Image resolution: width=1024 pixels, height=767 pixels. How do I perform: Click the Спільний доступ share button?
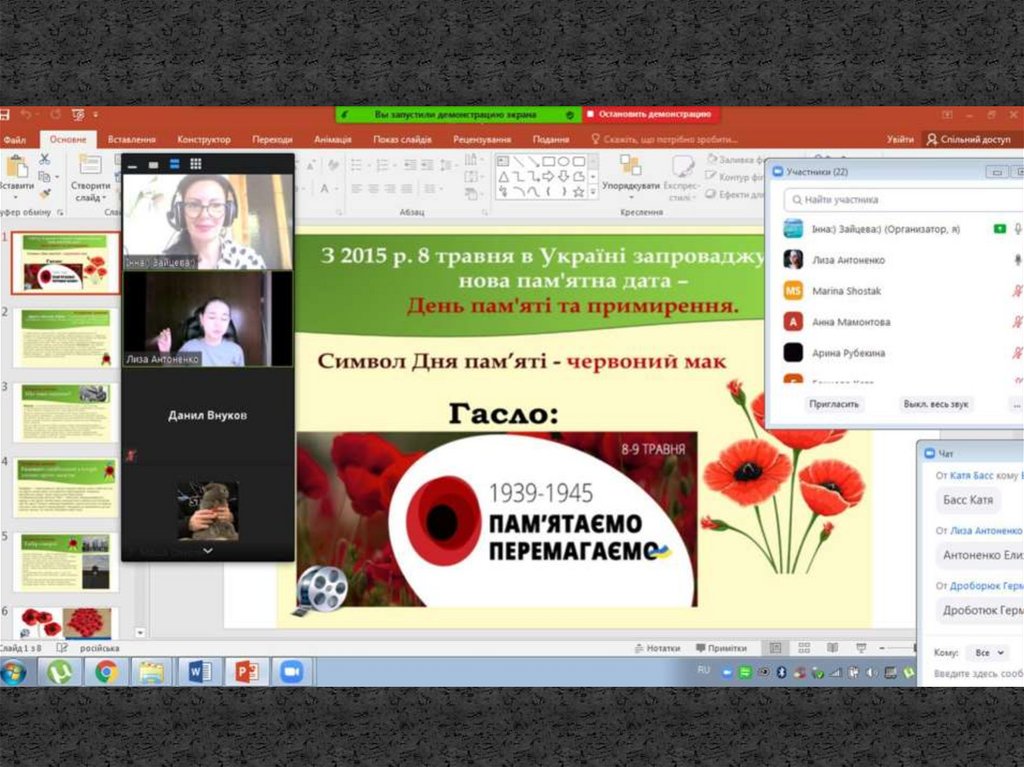click(969, 139)
